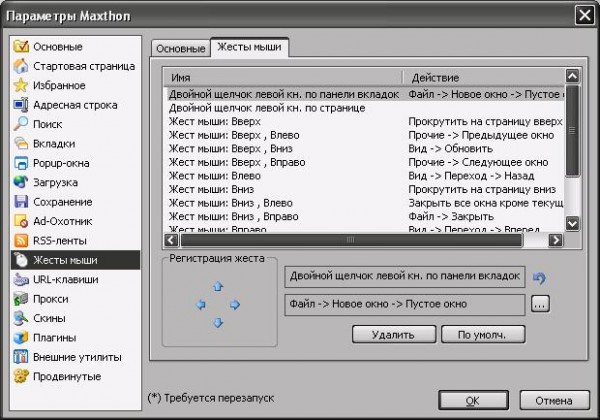The width and height of the screenshot is (600, 420).
Task: Click action cell Файл -> Закрыть
Action: (451, 217)
